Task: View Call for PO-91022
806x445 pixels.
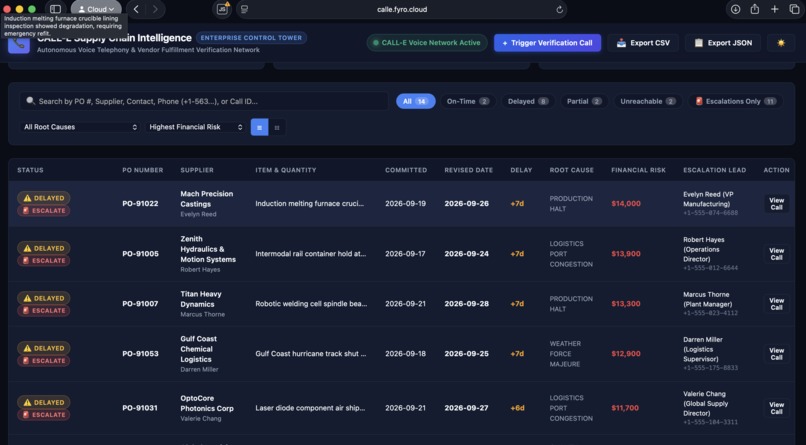Action: click(776, 203)
